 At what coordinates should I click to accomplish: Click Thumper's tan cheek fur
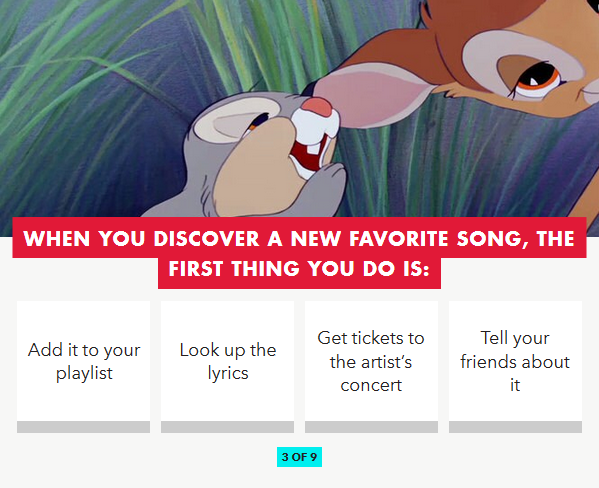point(256,168)
